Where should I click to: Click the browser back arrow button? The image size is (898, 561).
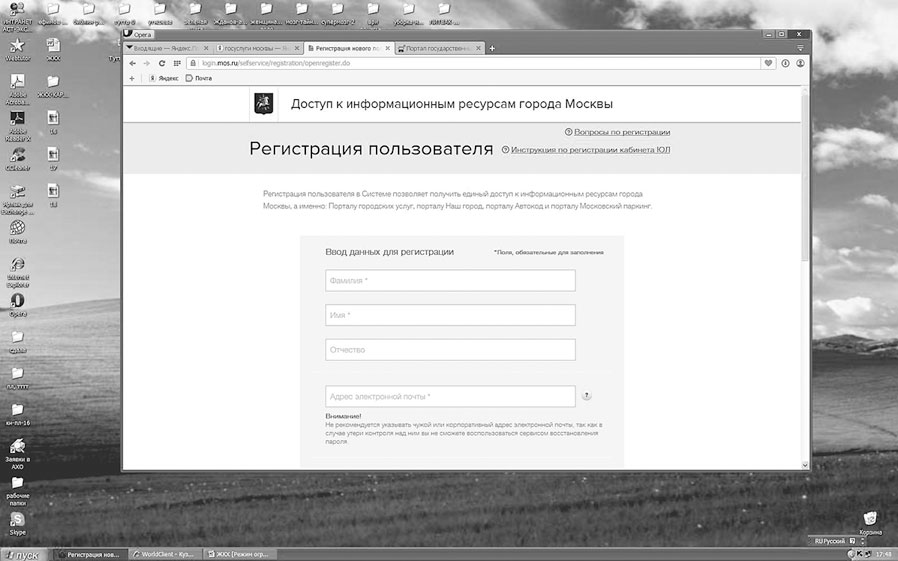click(133, 63)
